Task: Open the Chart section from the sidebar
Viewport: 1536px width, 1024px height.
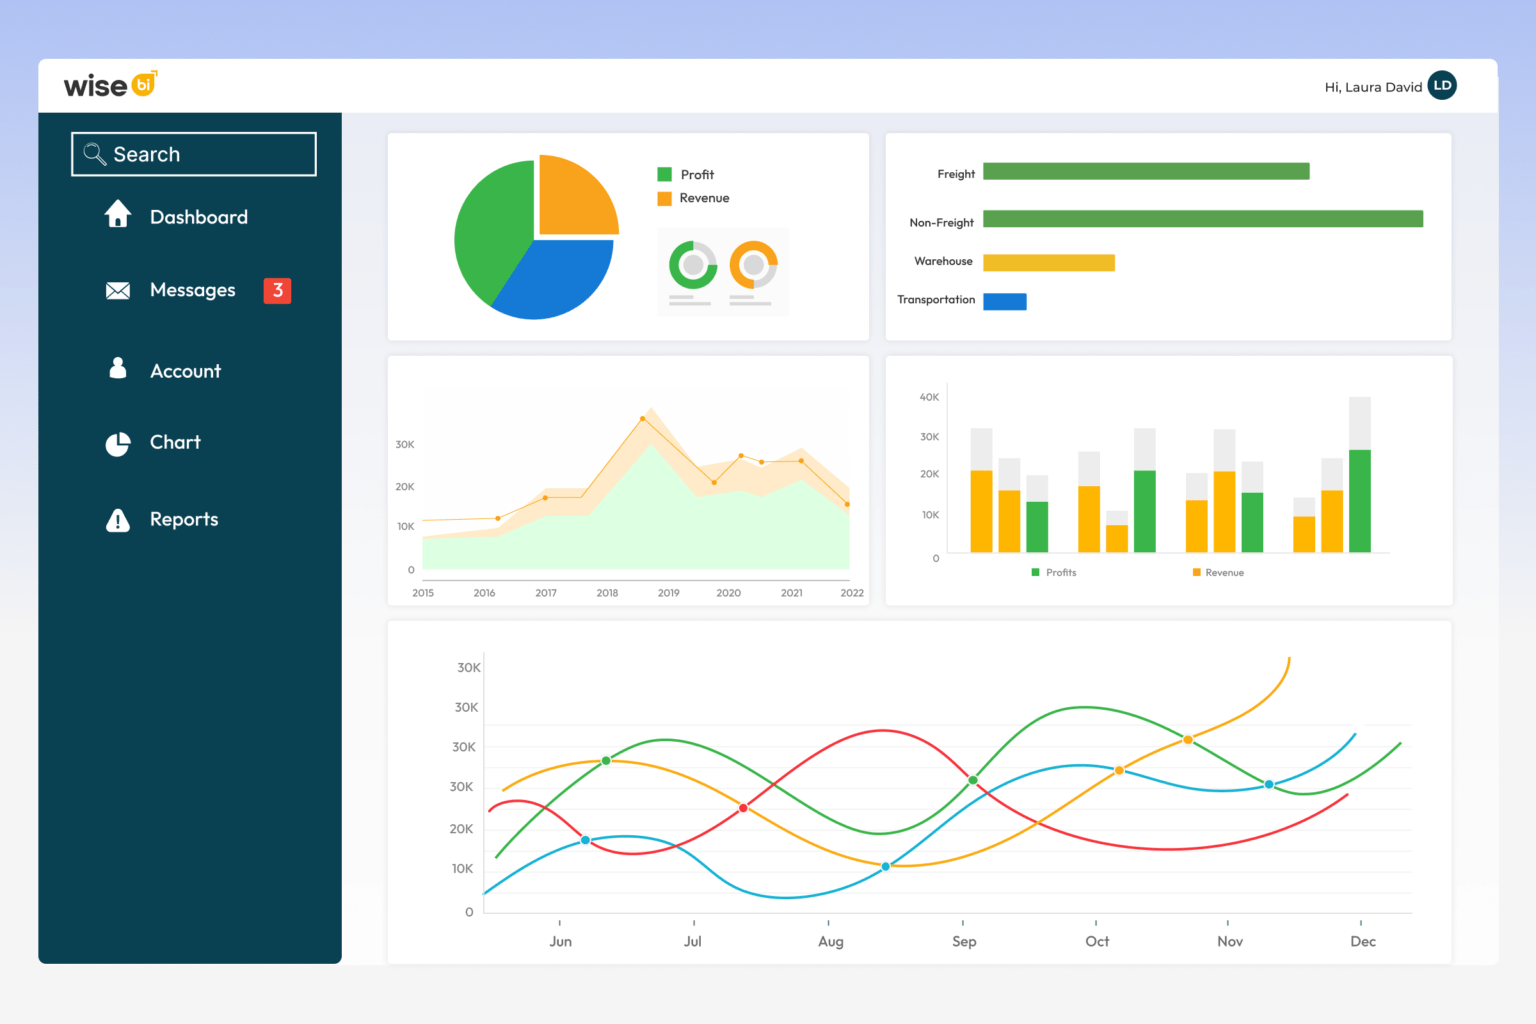Action: (x=175, y=443)
